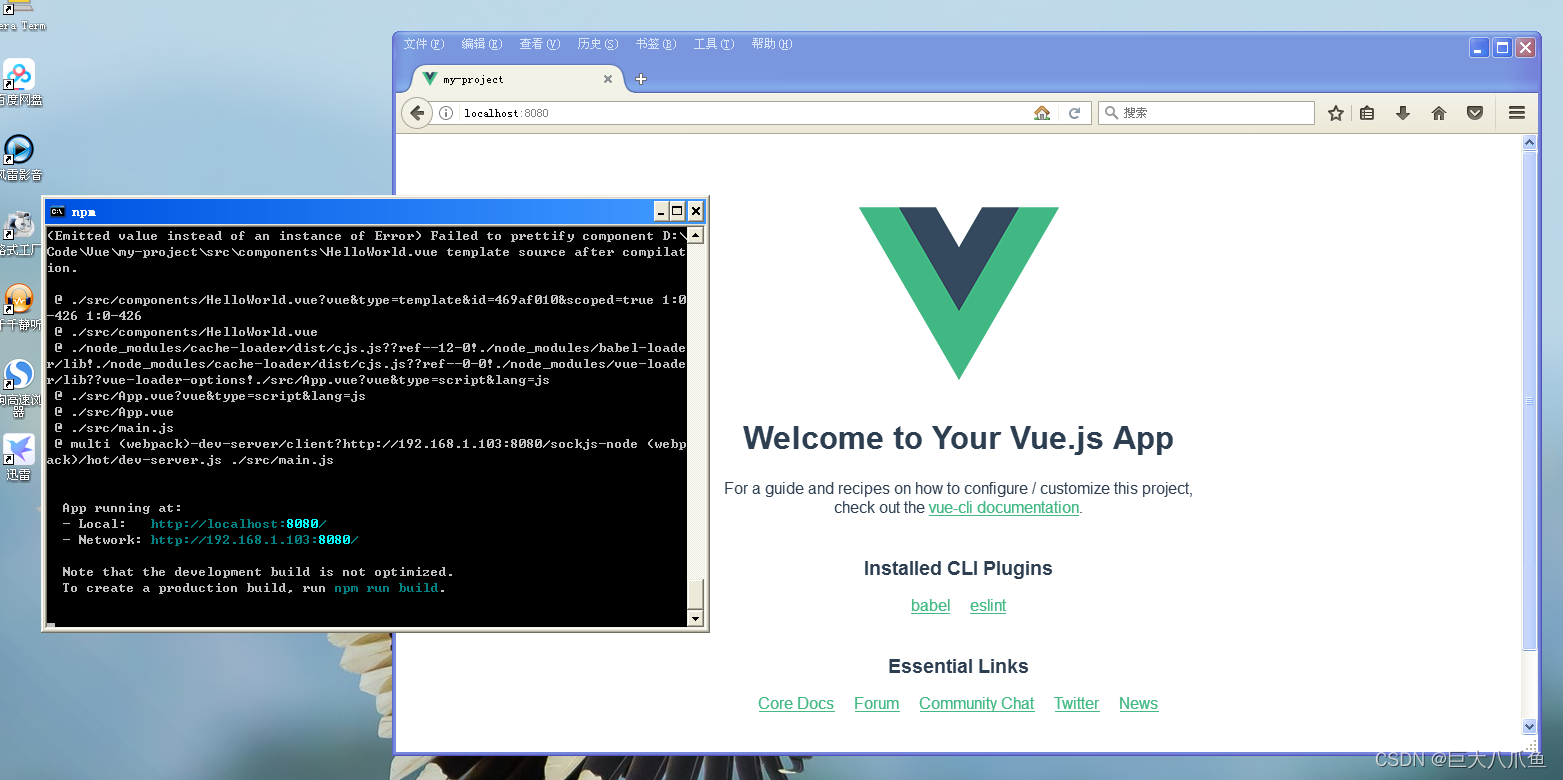Open Sogou high-speed browser desktop shortcut
The width and height of the screenshot is (1563, 780).
point(19,387)
